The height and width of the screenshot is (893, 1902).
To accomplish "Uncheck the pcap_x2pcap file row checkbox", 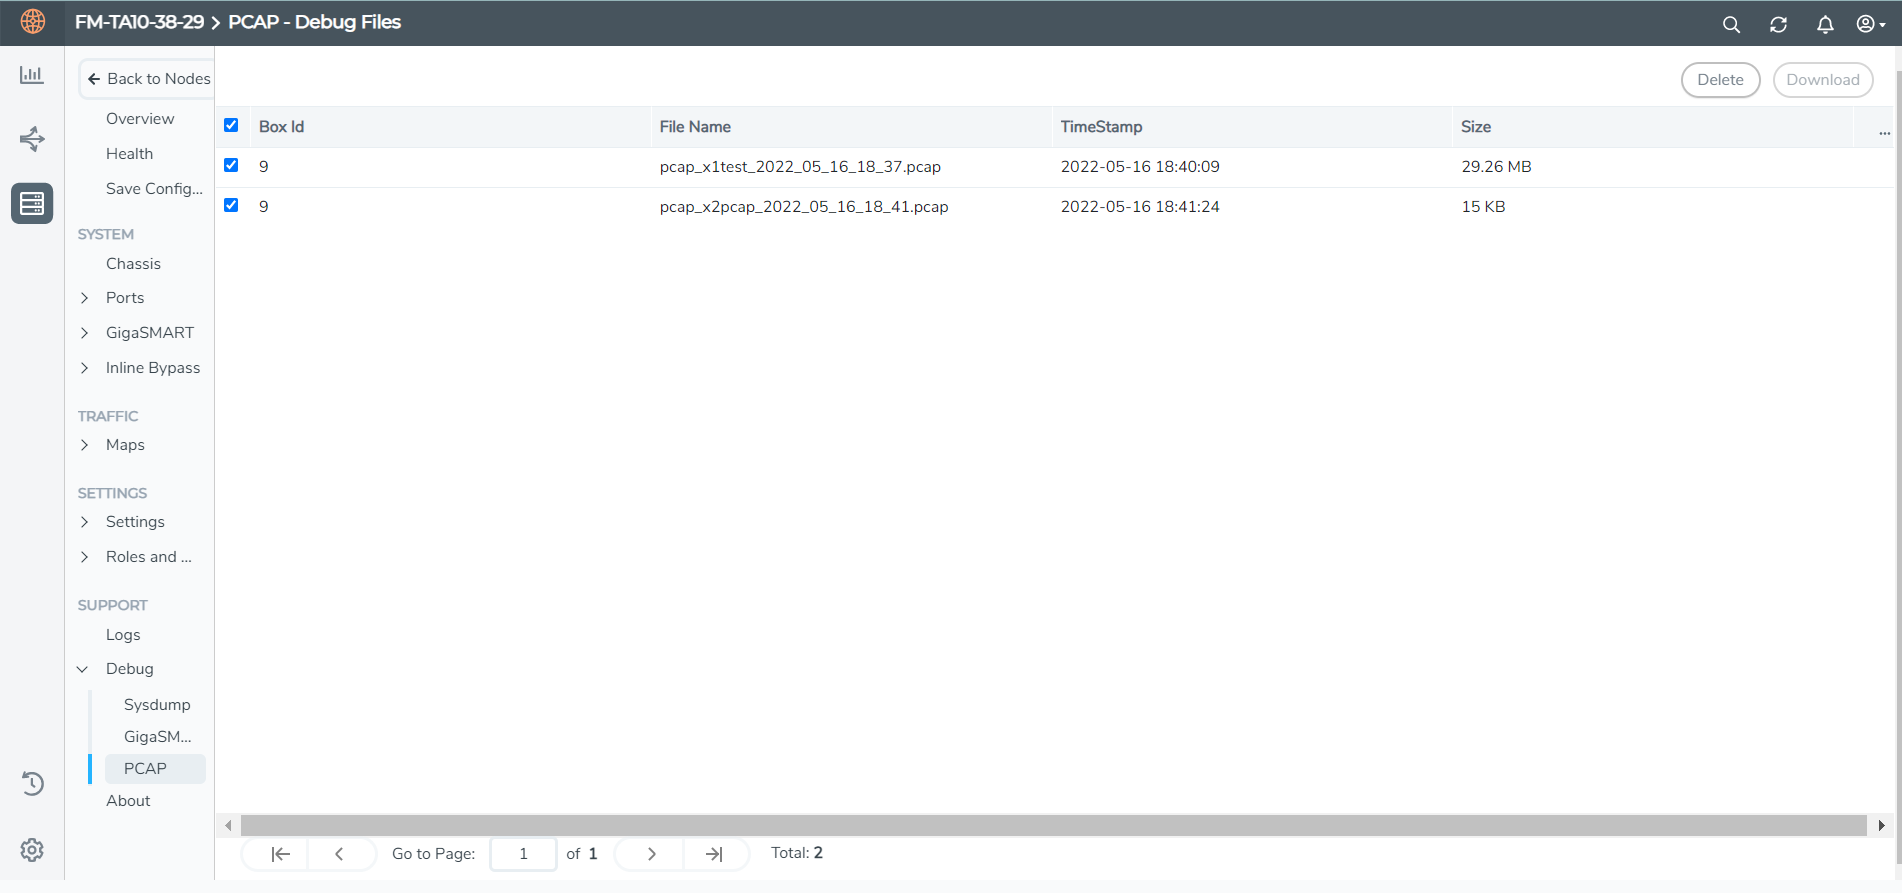I will pos(231,206).
